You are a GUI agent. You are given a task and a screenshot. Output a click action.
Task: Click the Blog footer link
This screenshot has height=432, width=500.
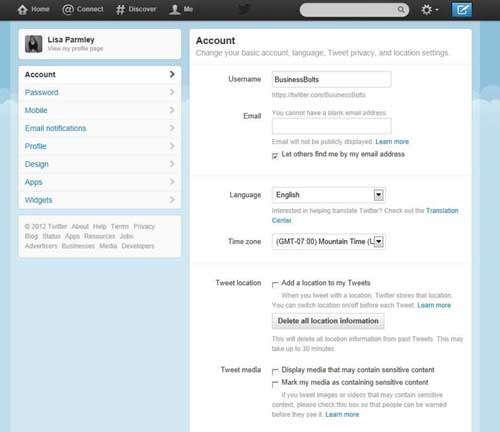pyautogui.click(x=31, y=236)
